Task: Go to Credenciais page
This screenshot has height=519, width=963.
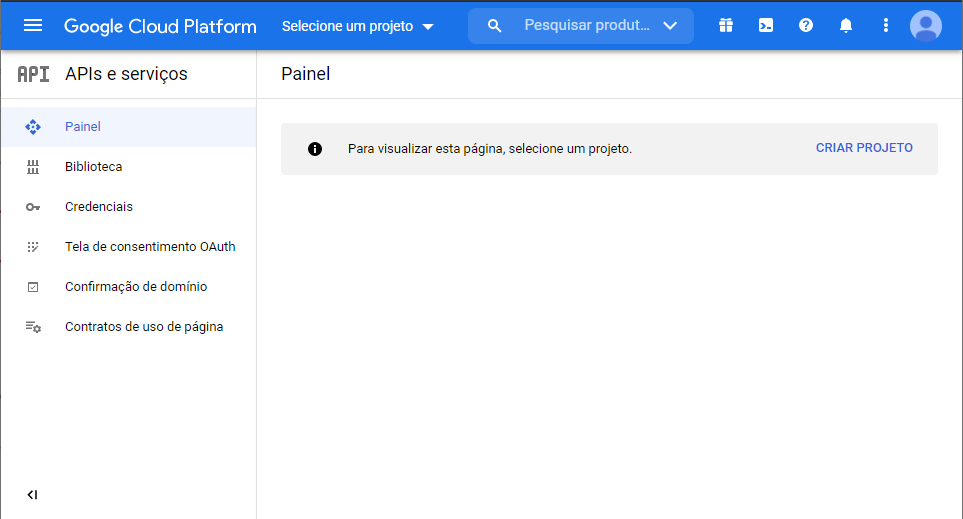Action: pyautogui.click(x=98, y=207)
